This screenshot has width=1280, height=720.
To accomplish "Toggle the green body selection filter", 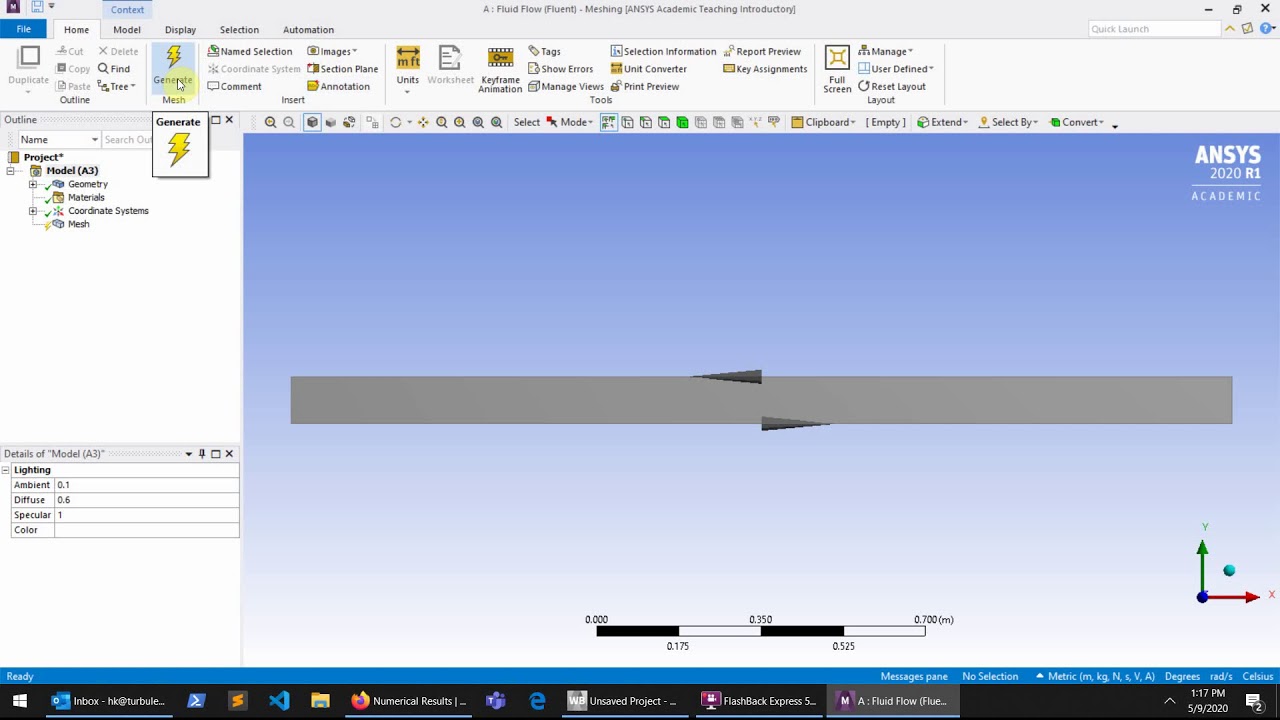I will [682, 122].
